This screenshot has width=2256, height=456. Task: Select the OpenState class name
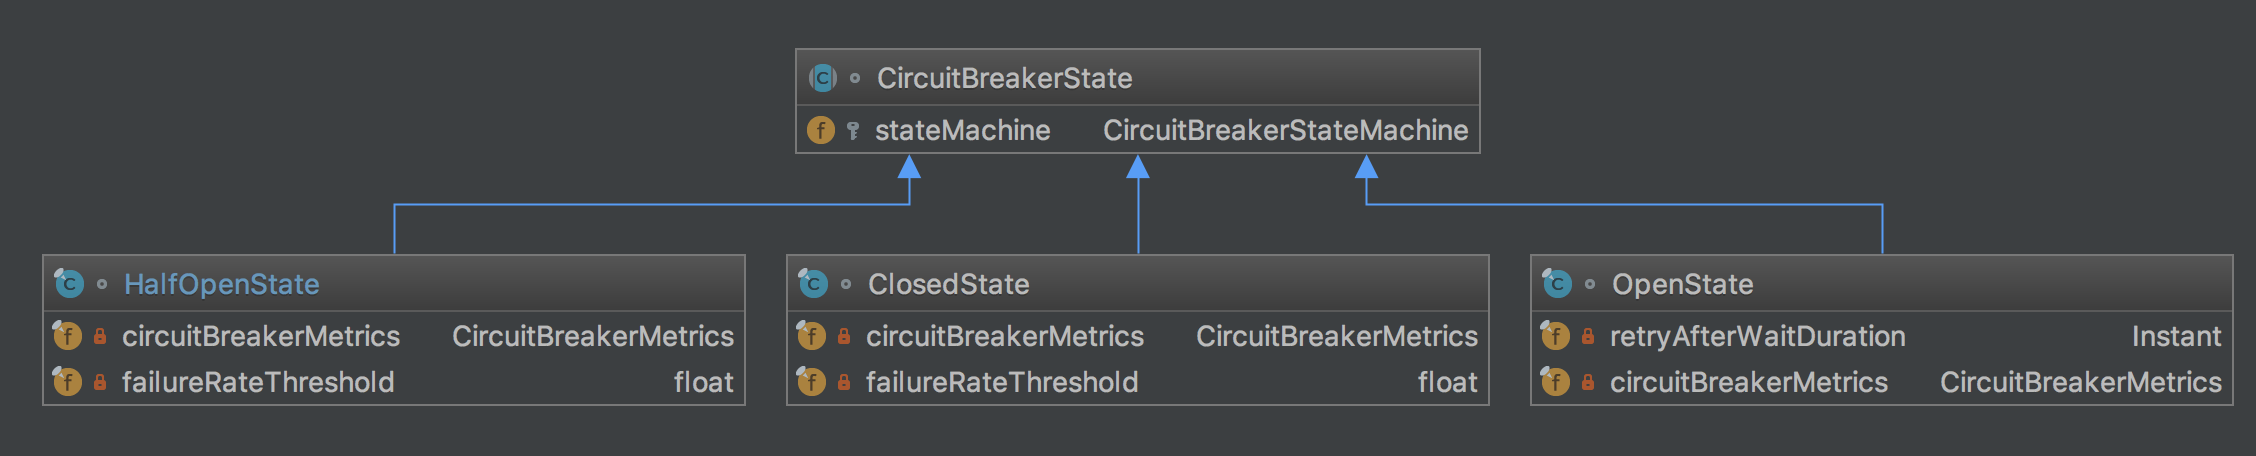(x=1682, y=284)
